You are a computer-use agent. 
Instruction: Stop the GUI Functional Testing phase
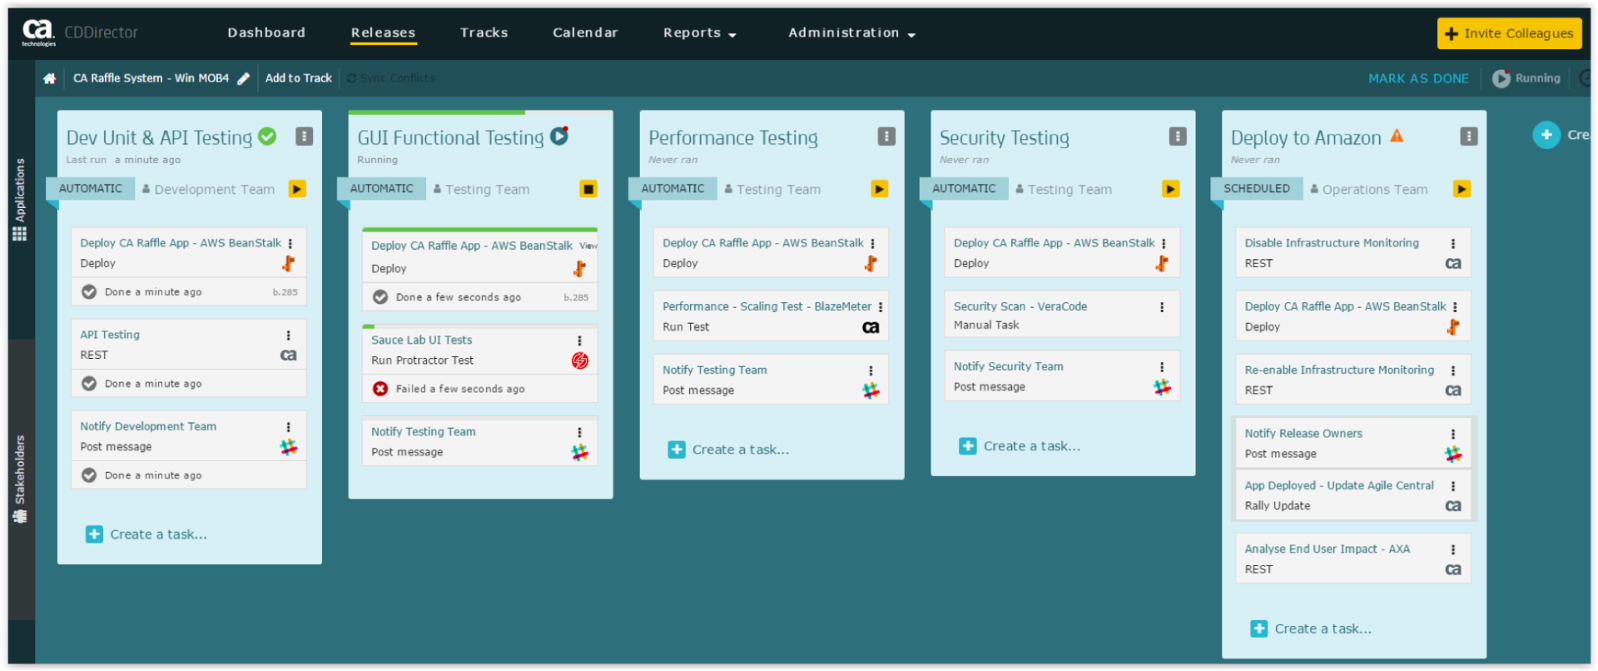coord(588,189)
